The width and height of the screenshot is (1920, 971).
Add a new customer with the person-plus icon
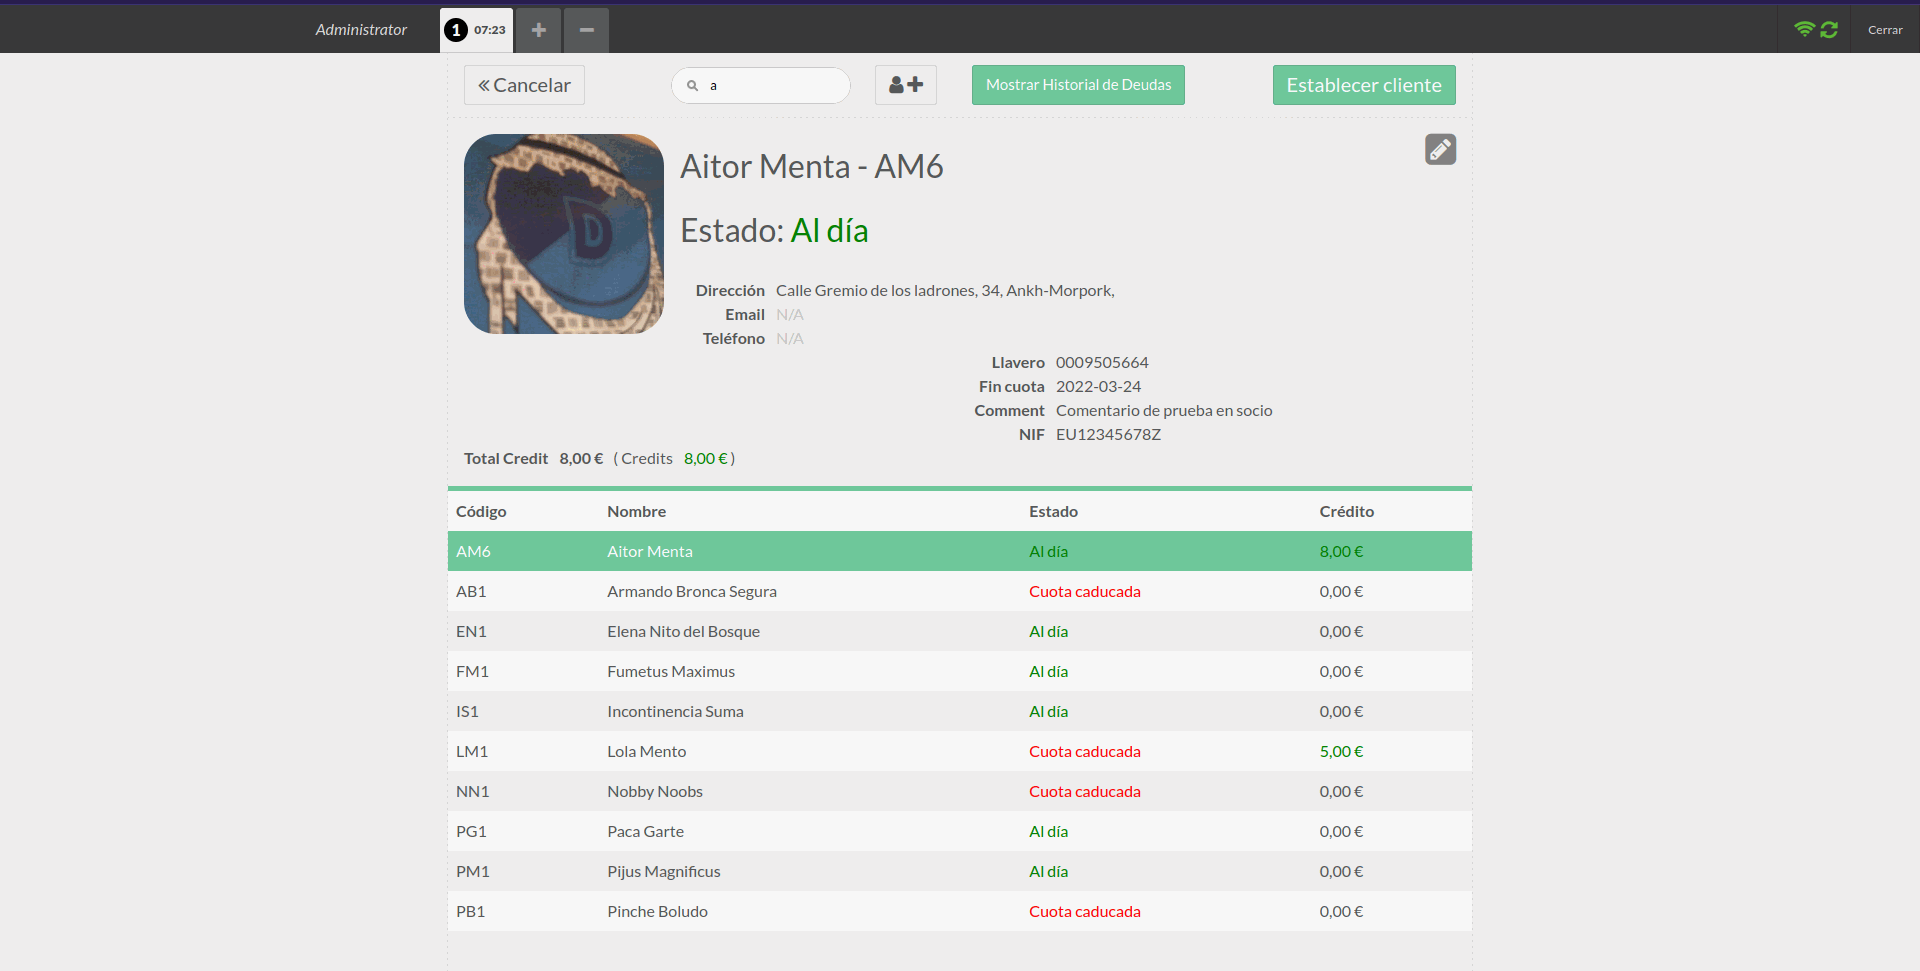906,85
